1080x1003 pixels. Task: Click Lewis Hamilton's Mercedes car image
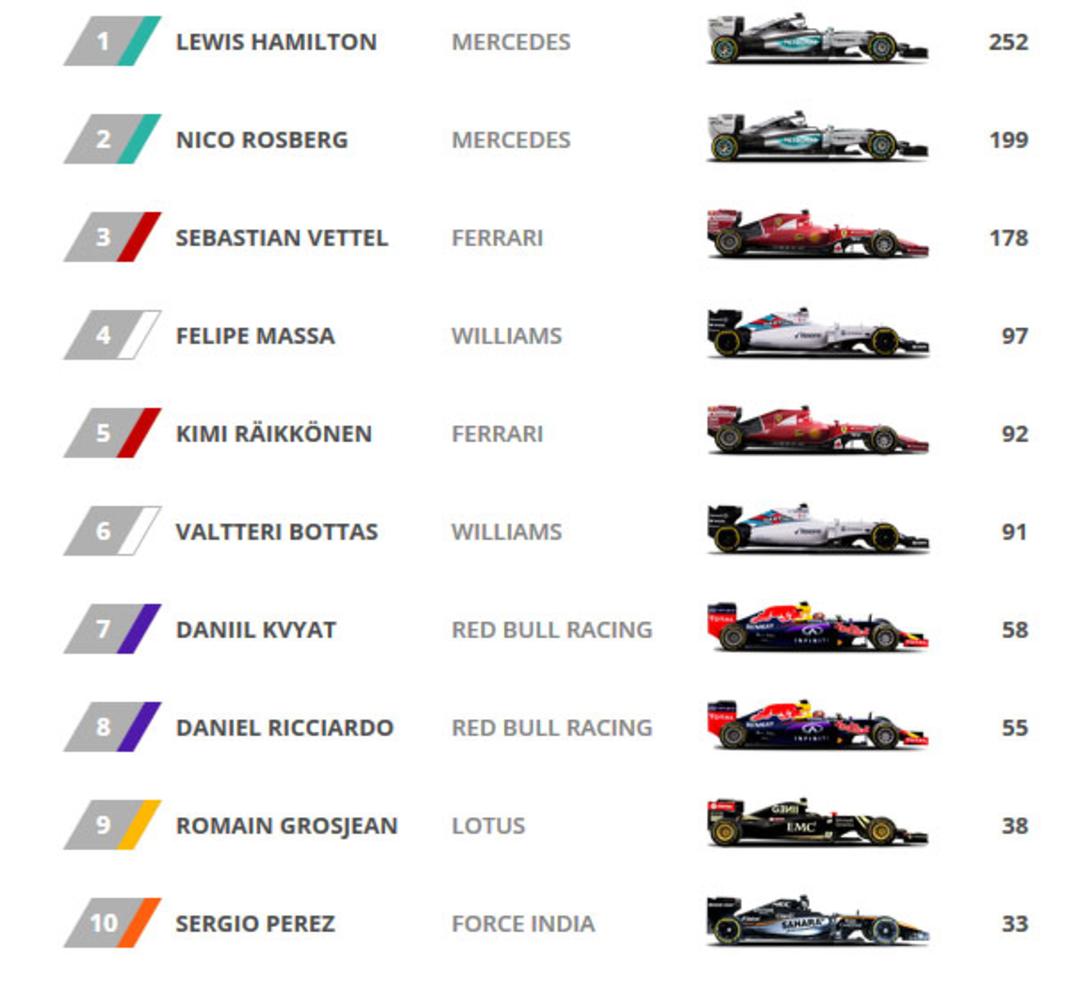818,39
